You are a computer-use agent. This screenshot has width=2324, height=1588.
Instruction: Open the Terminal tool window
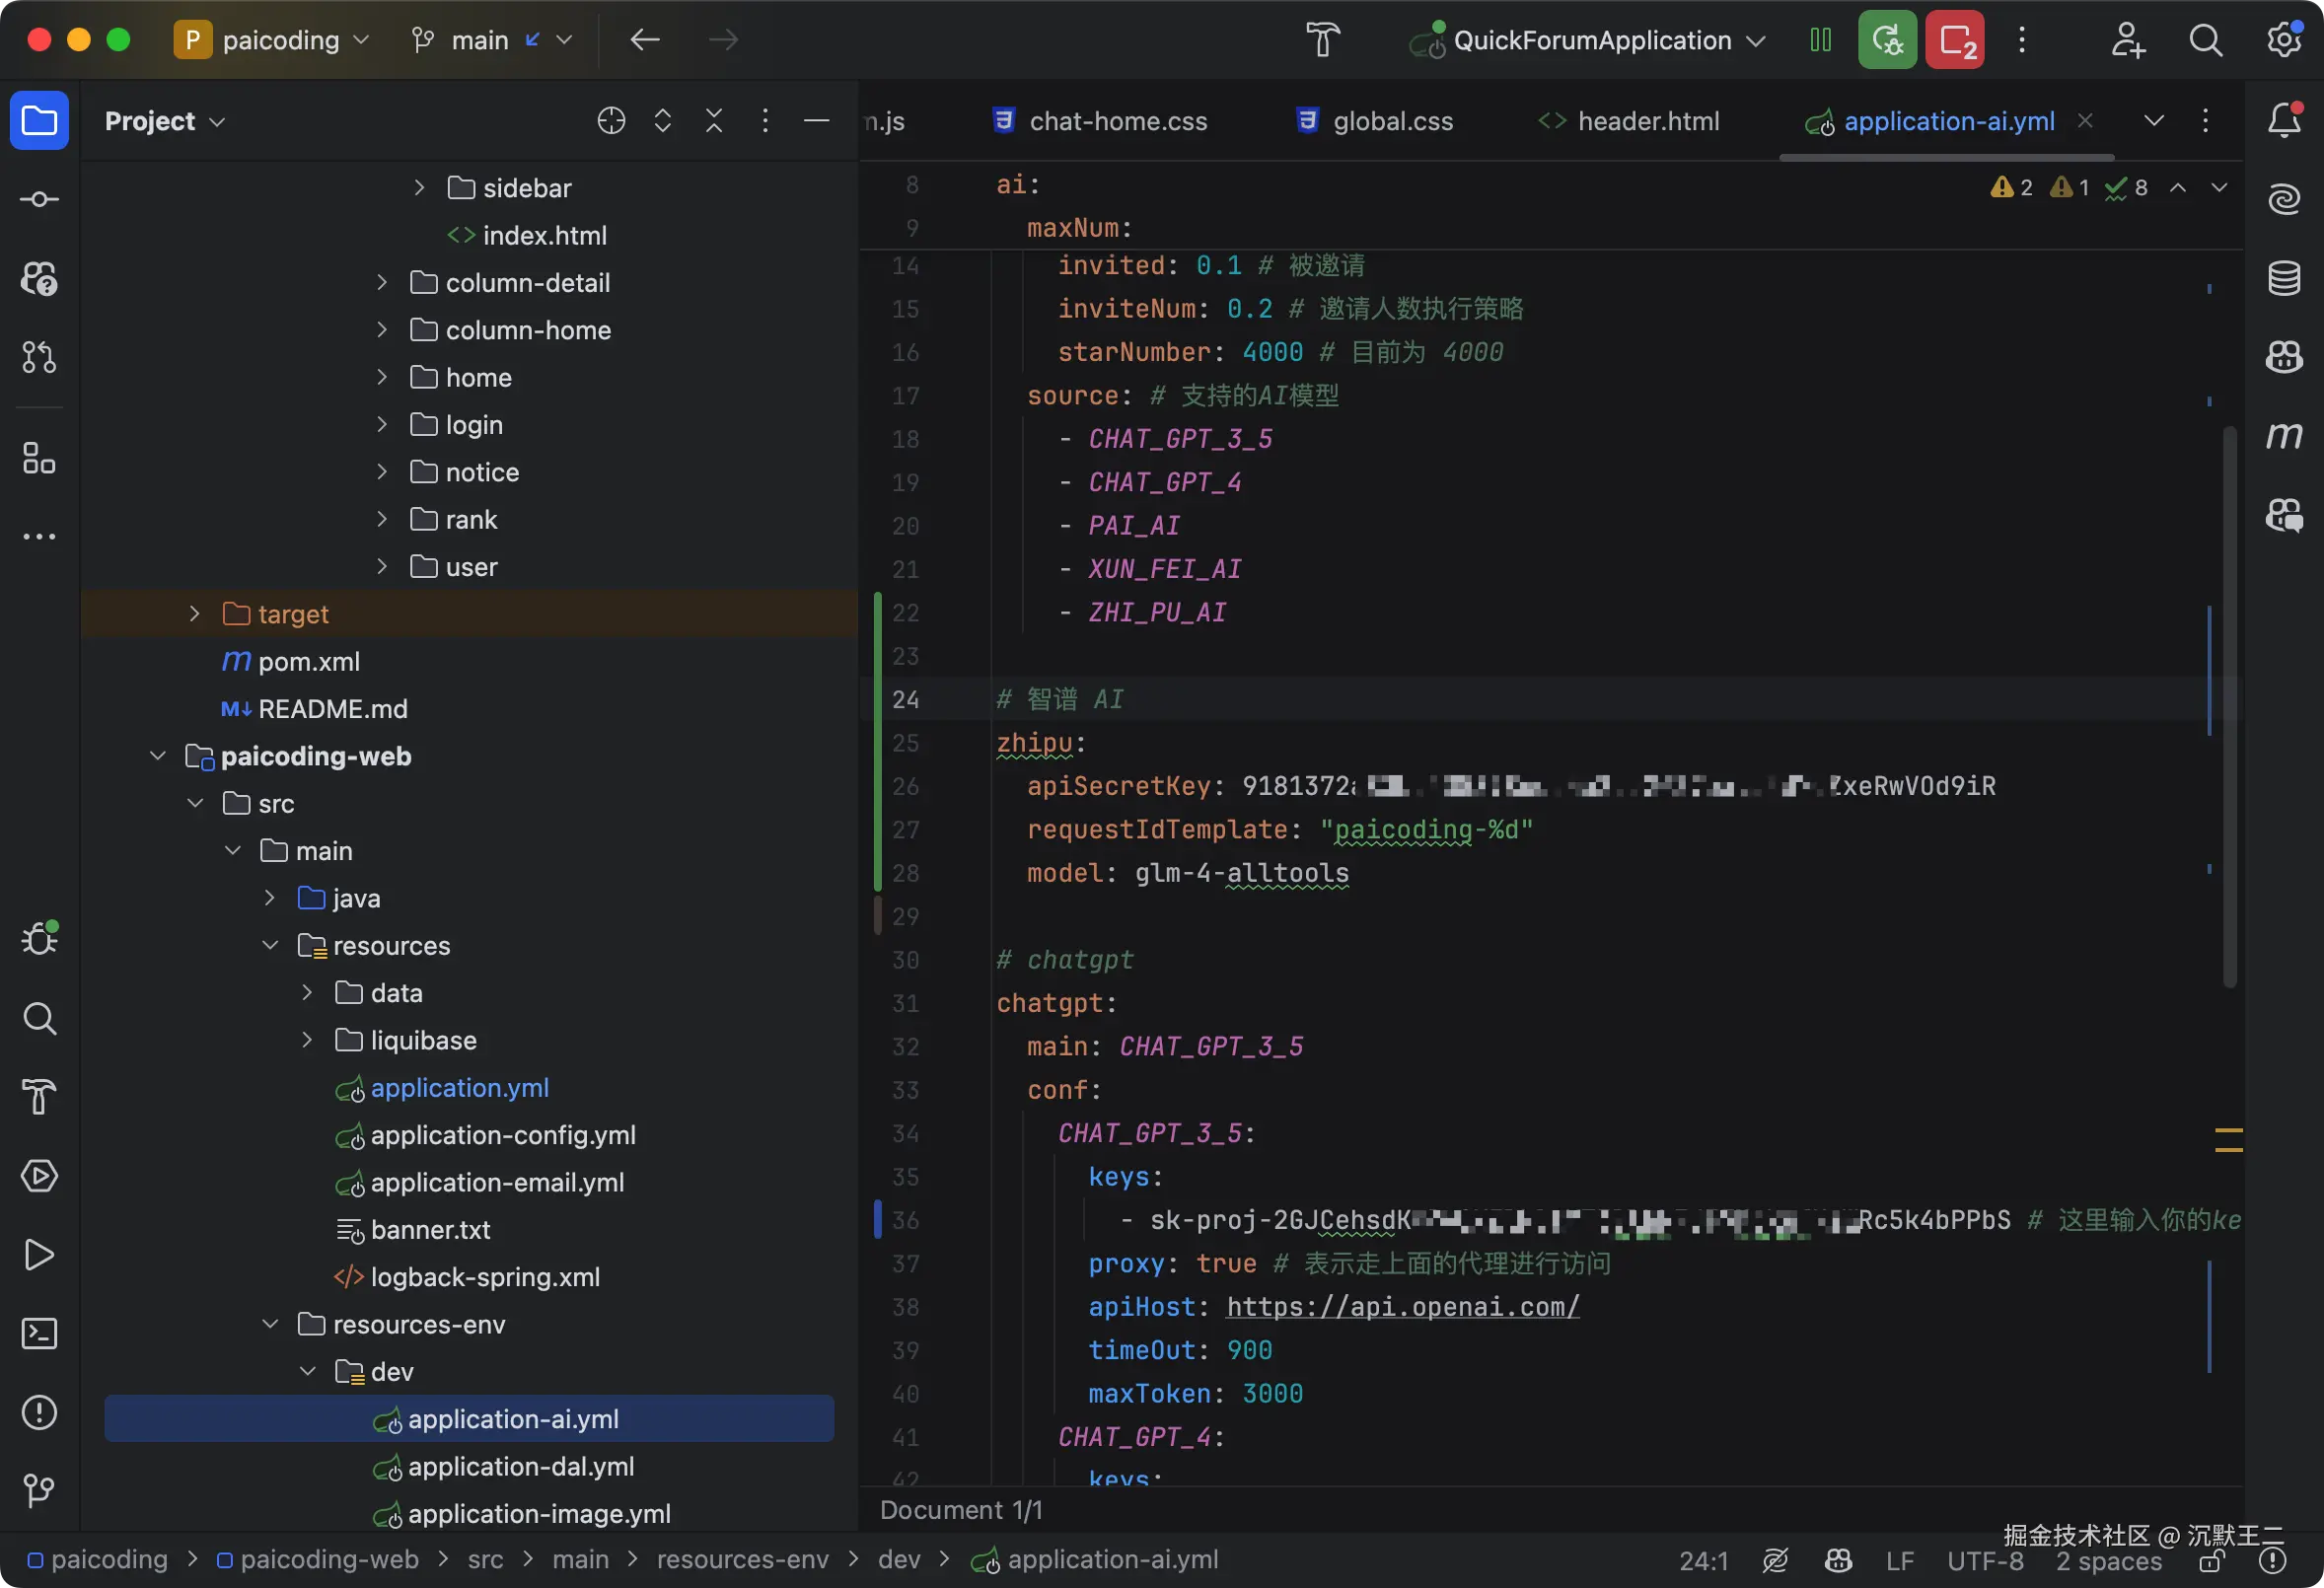(x=39, y=1333)
